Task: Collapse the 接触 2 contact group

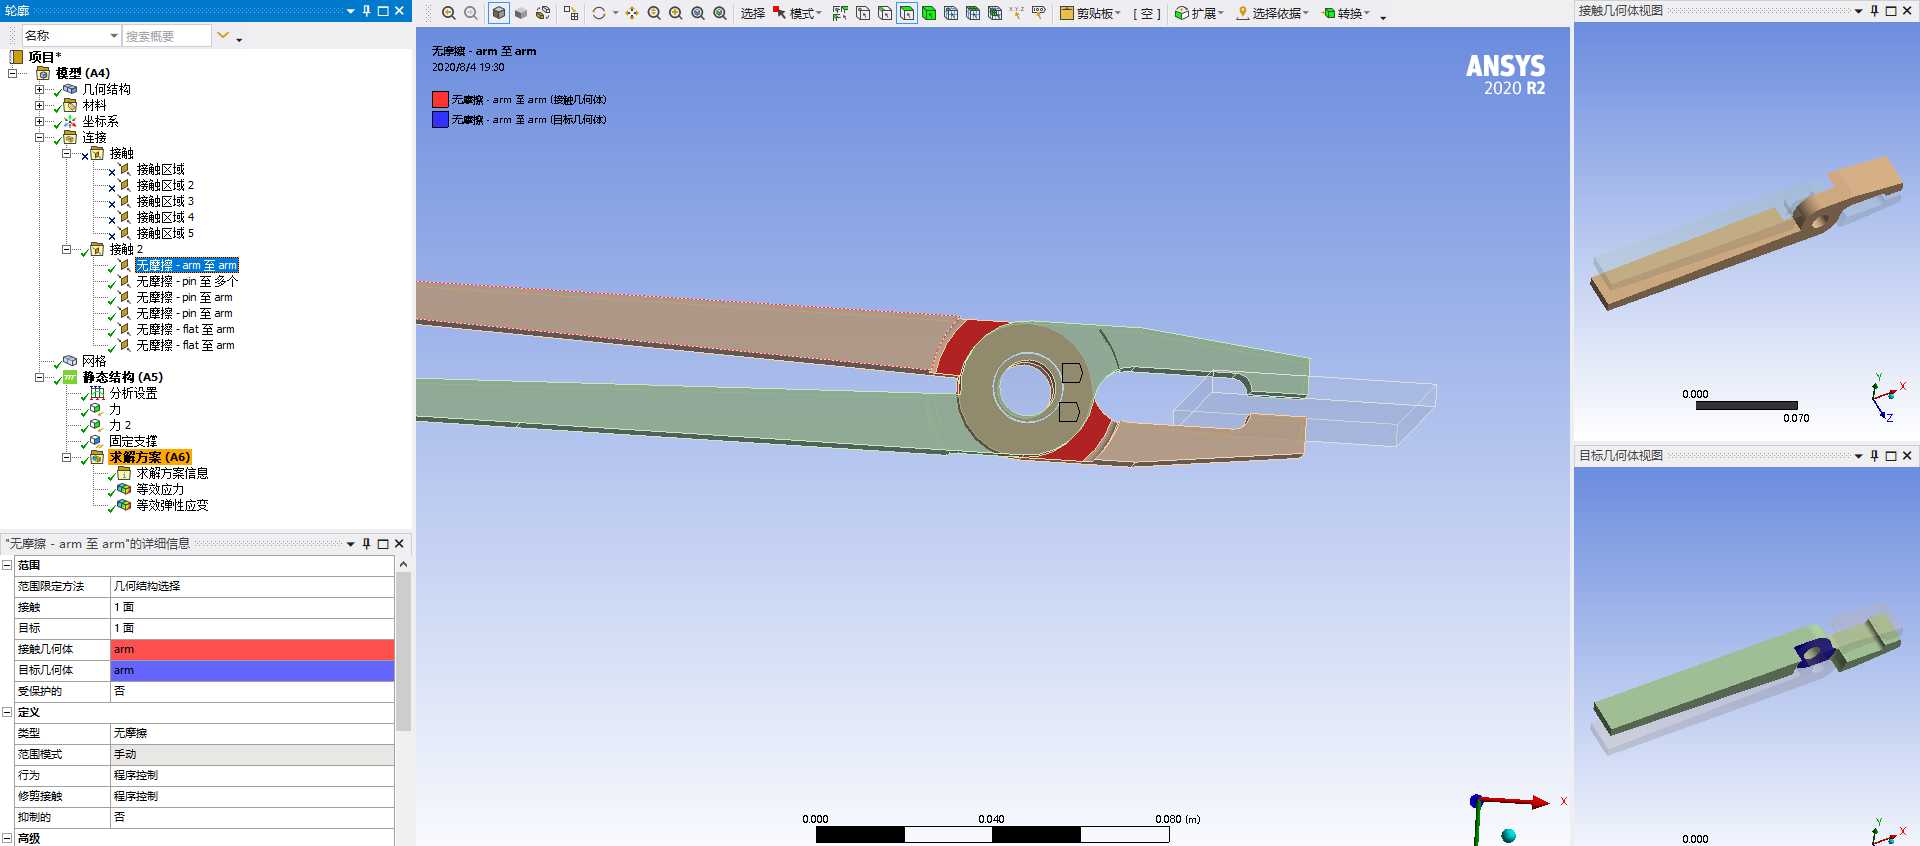Action: [66, 249]
